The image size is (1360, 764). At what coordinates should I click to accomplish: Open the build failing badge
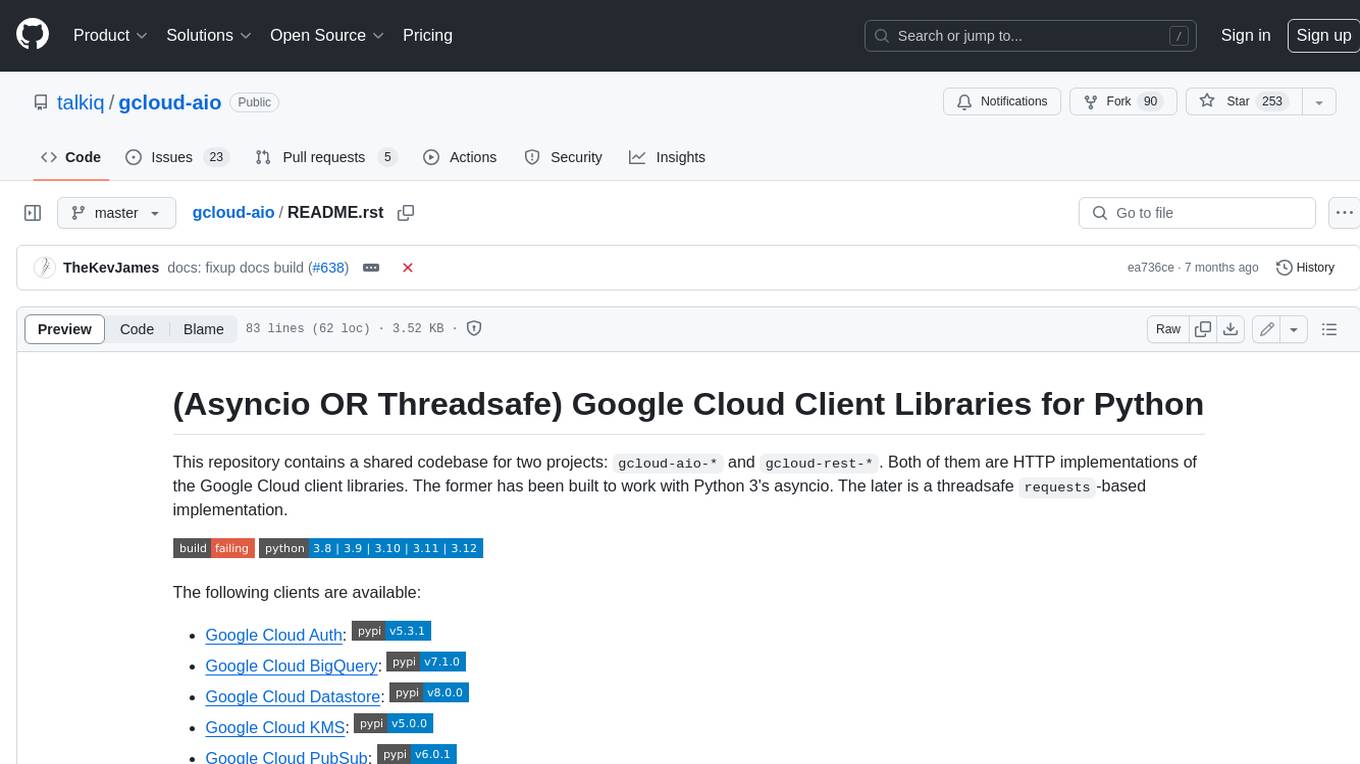[x=214, y=548]
